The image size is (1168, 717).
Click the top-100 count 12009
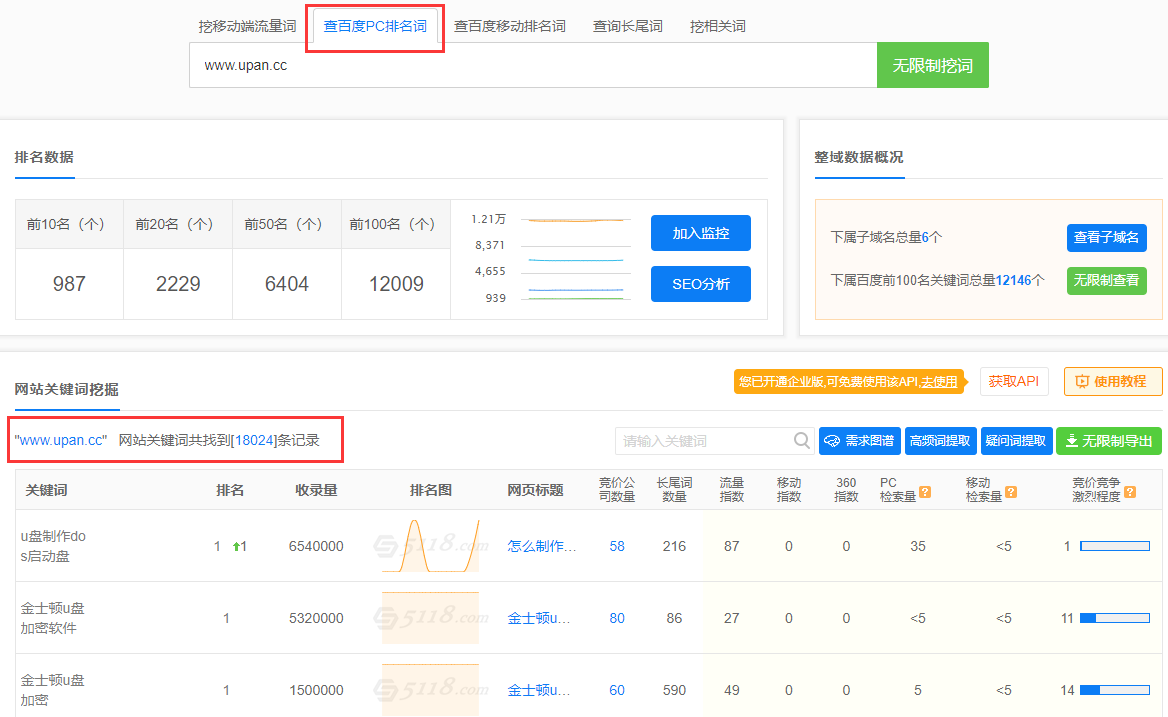[x=396, y=284]
